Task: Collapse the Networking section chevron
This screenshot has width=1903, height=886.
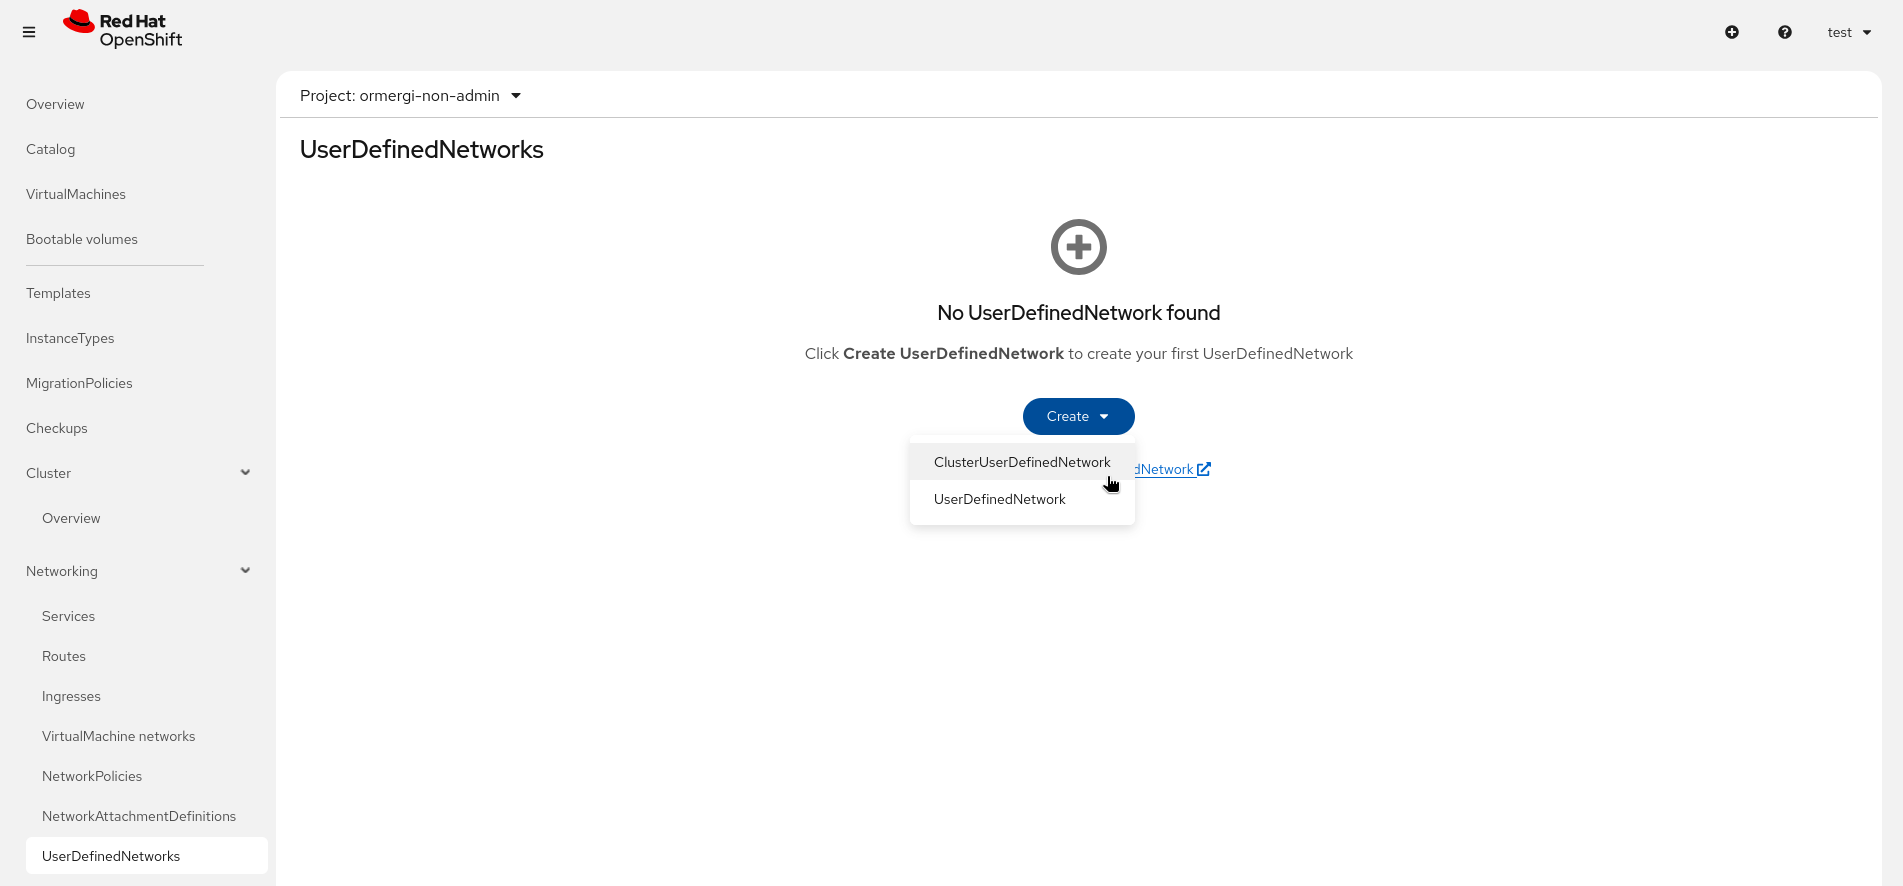Action: (245, 570)
